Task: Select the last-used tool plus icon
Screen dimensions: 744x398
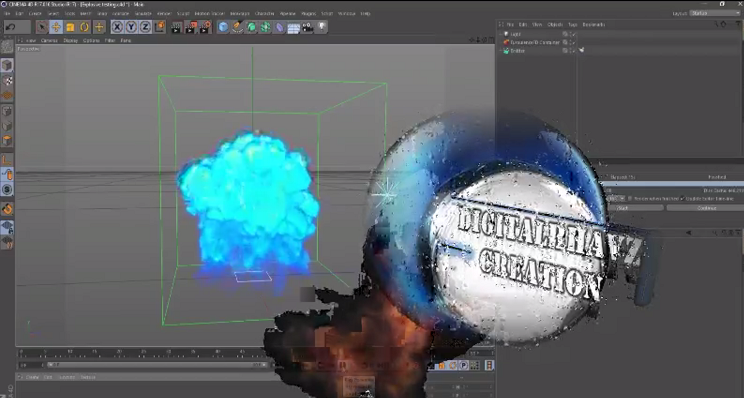Action: click(x=99, y=27)
